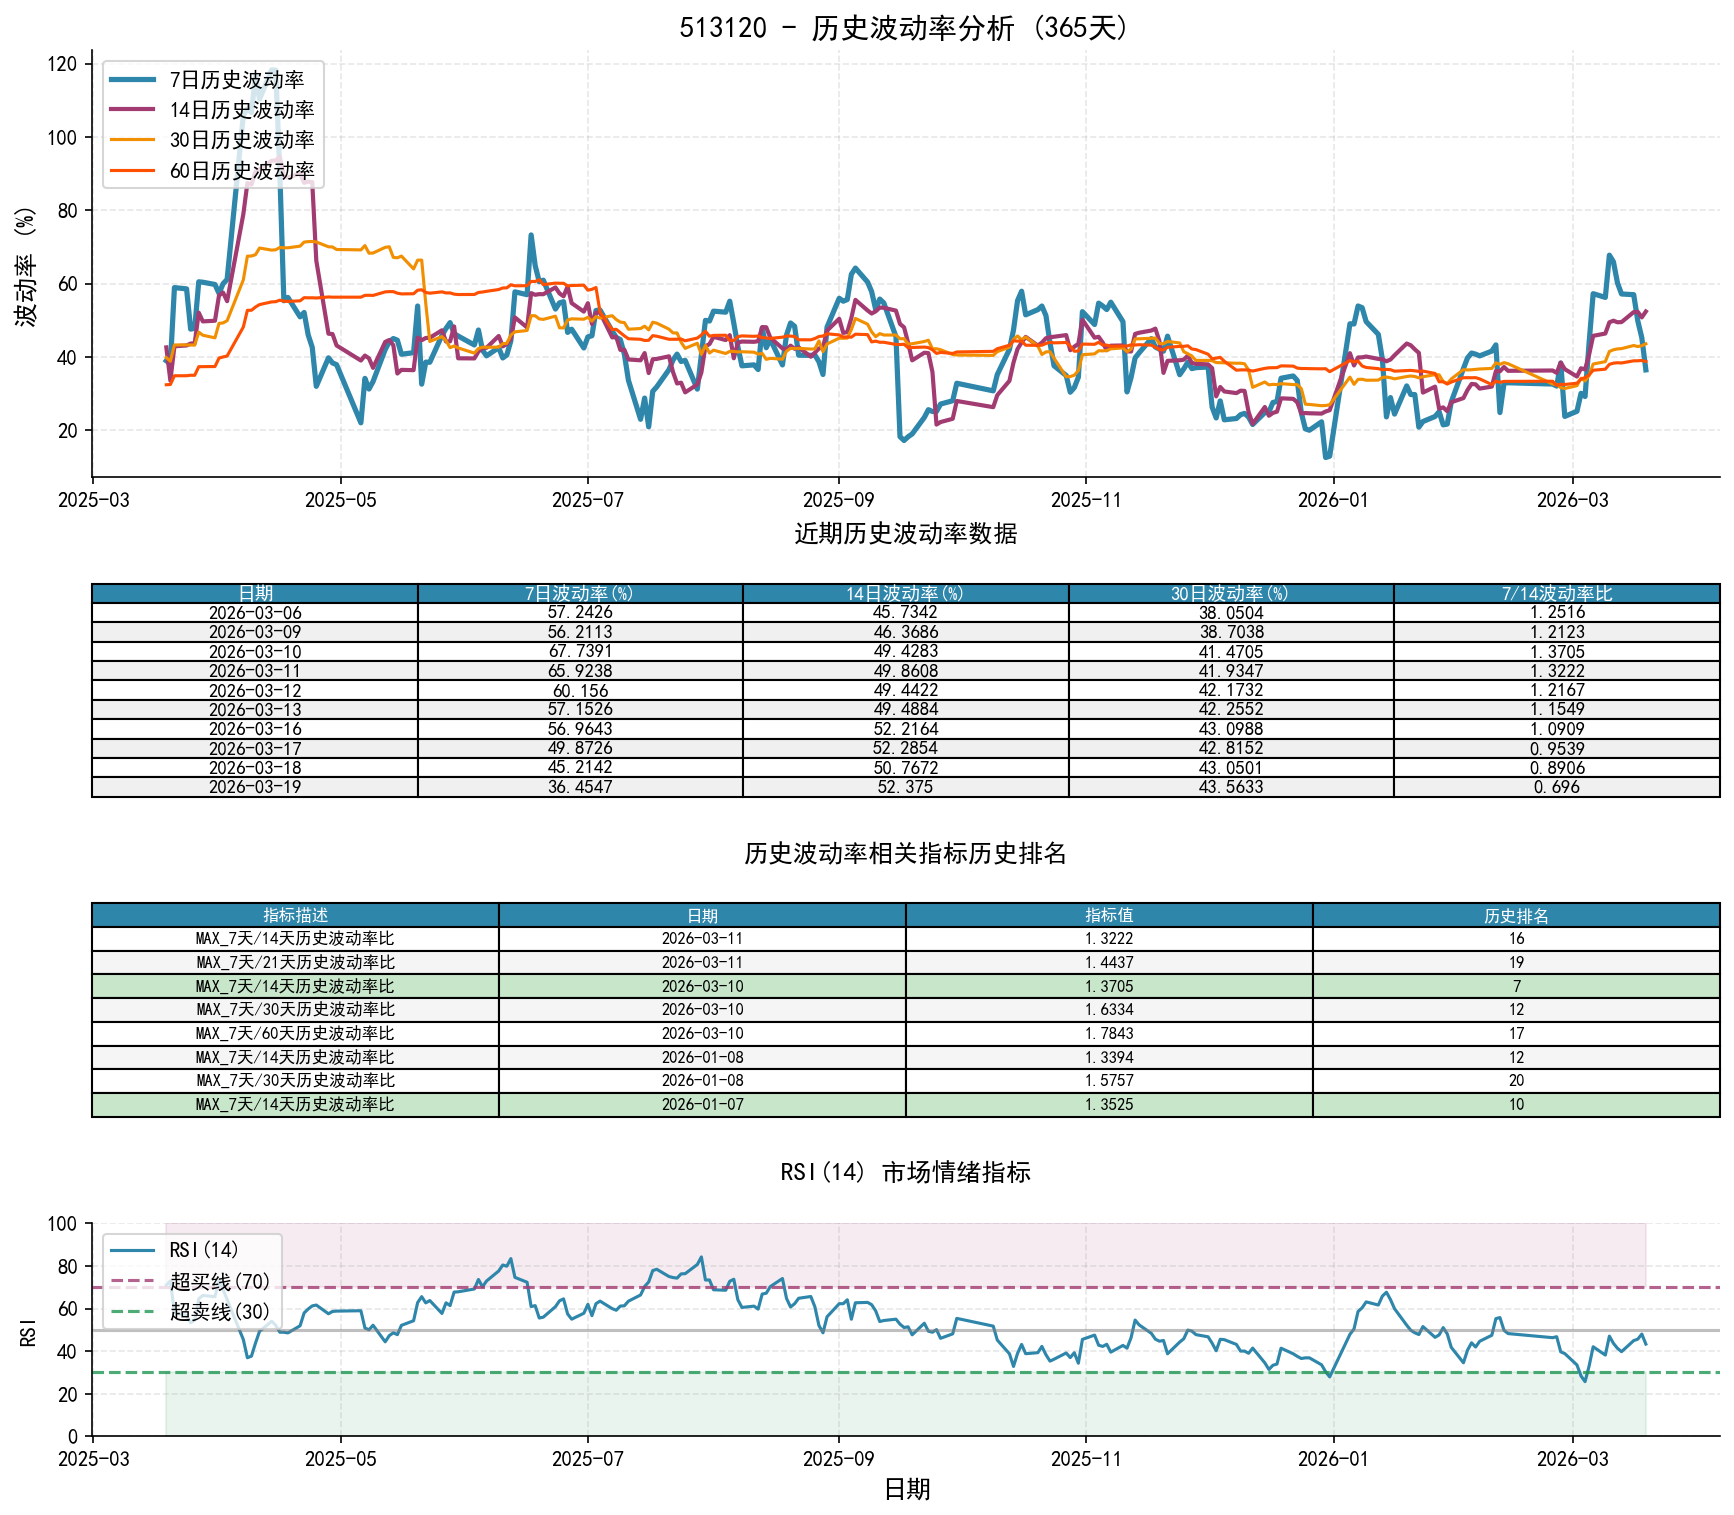The image size is (1734, 1515).
Task: Click the 历史排名 column header
Action: 1516,916
